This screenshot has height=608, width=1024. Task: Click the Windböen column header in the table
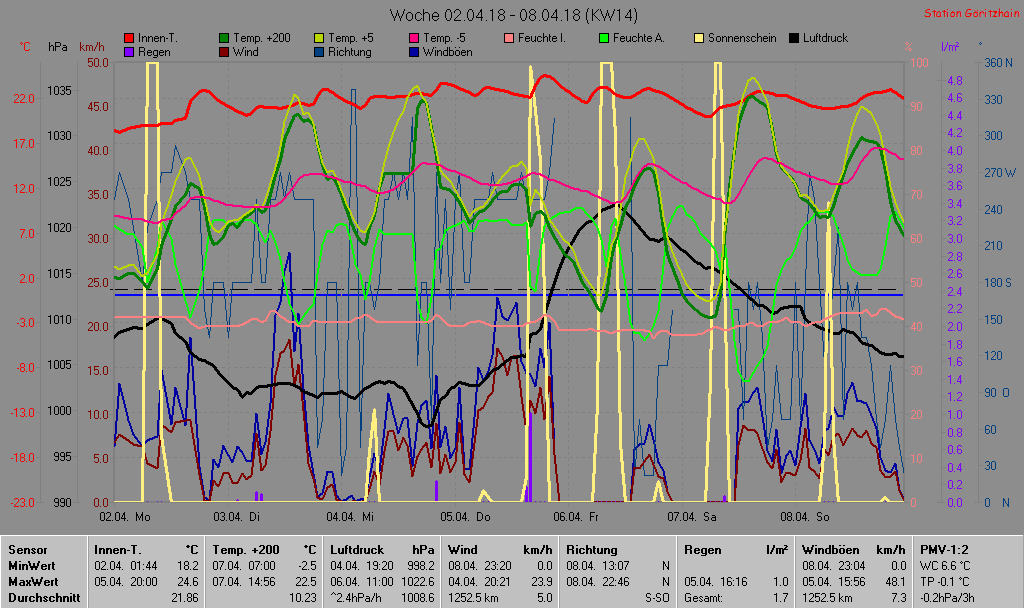click(831, 549)
